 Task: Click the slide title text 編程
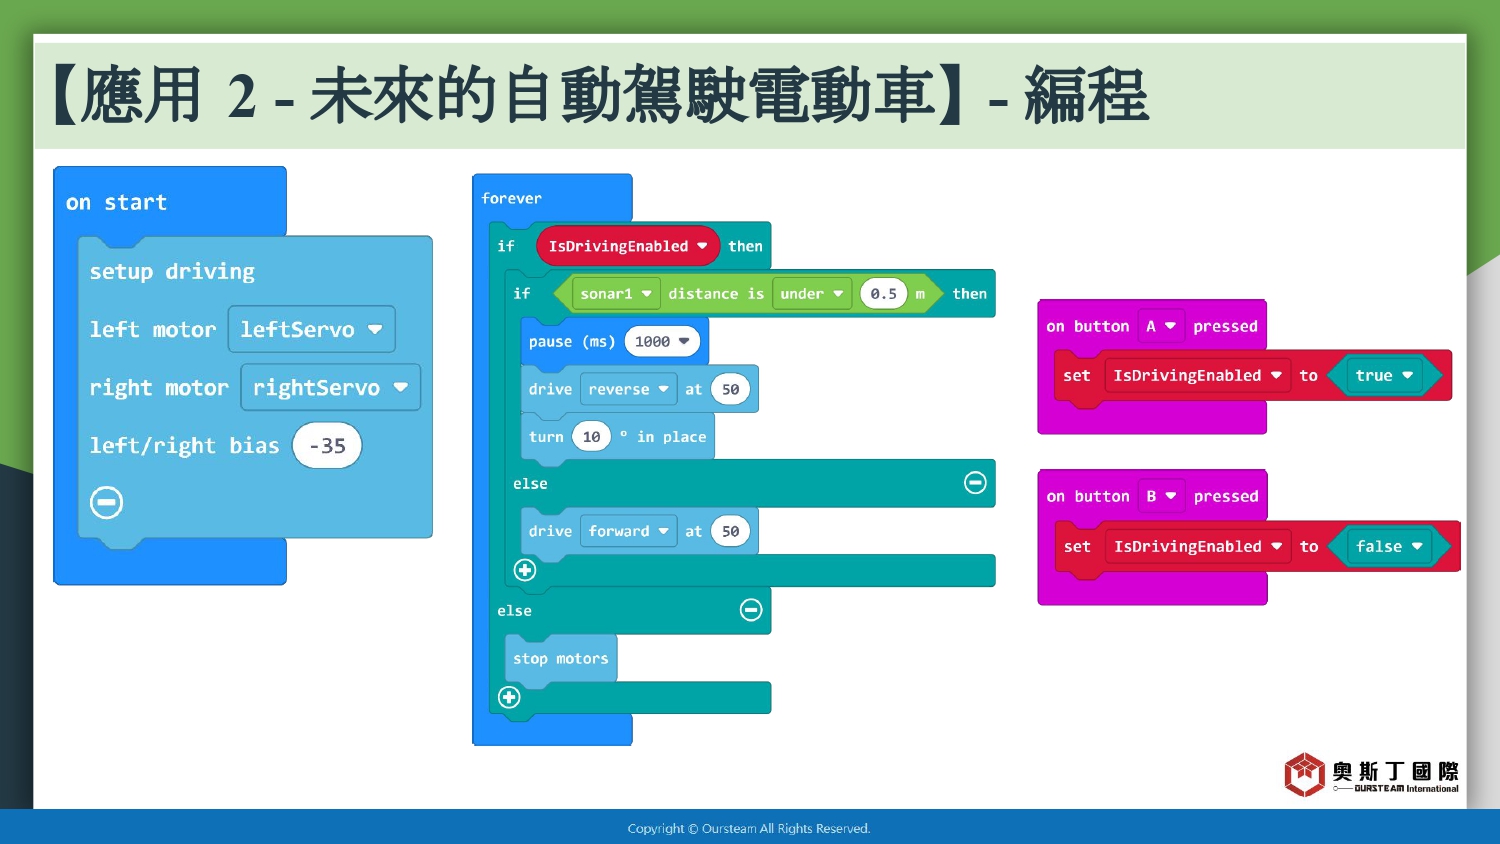[x=1087, y=97]
